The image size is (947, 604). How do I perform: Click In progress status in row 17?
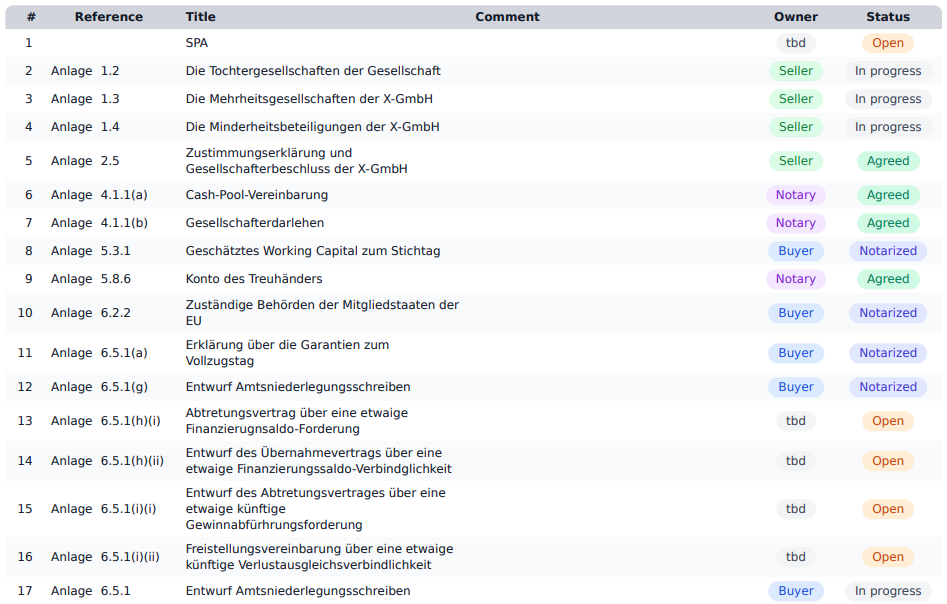coord(887,591)
